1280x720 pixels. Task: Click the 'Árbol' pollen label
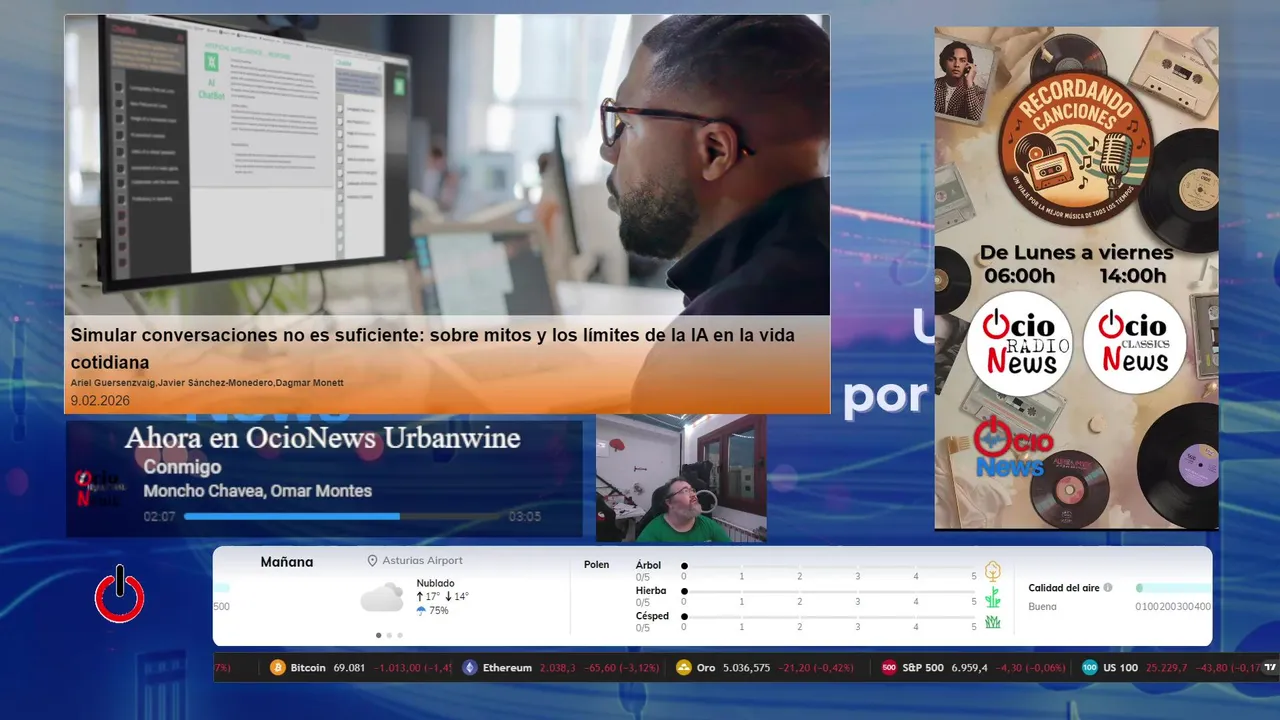[650, 566]
